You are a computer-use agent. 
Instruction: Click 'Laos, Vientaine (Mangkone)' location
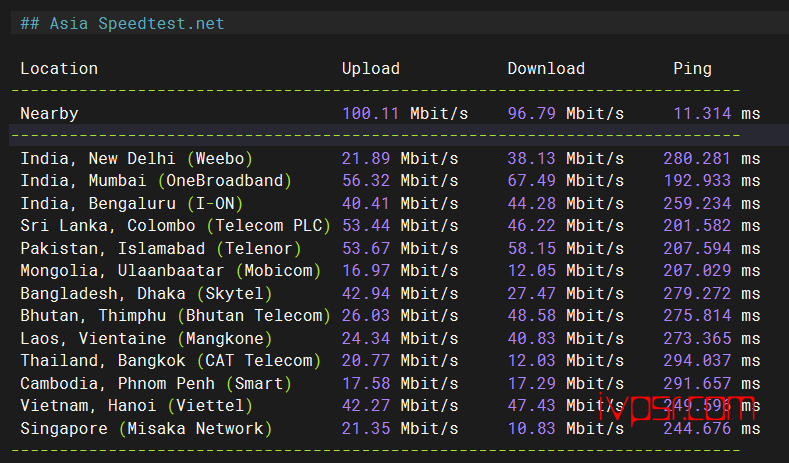pos(146,339)
